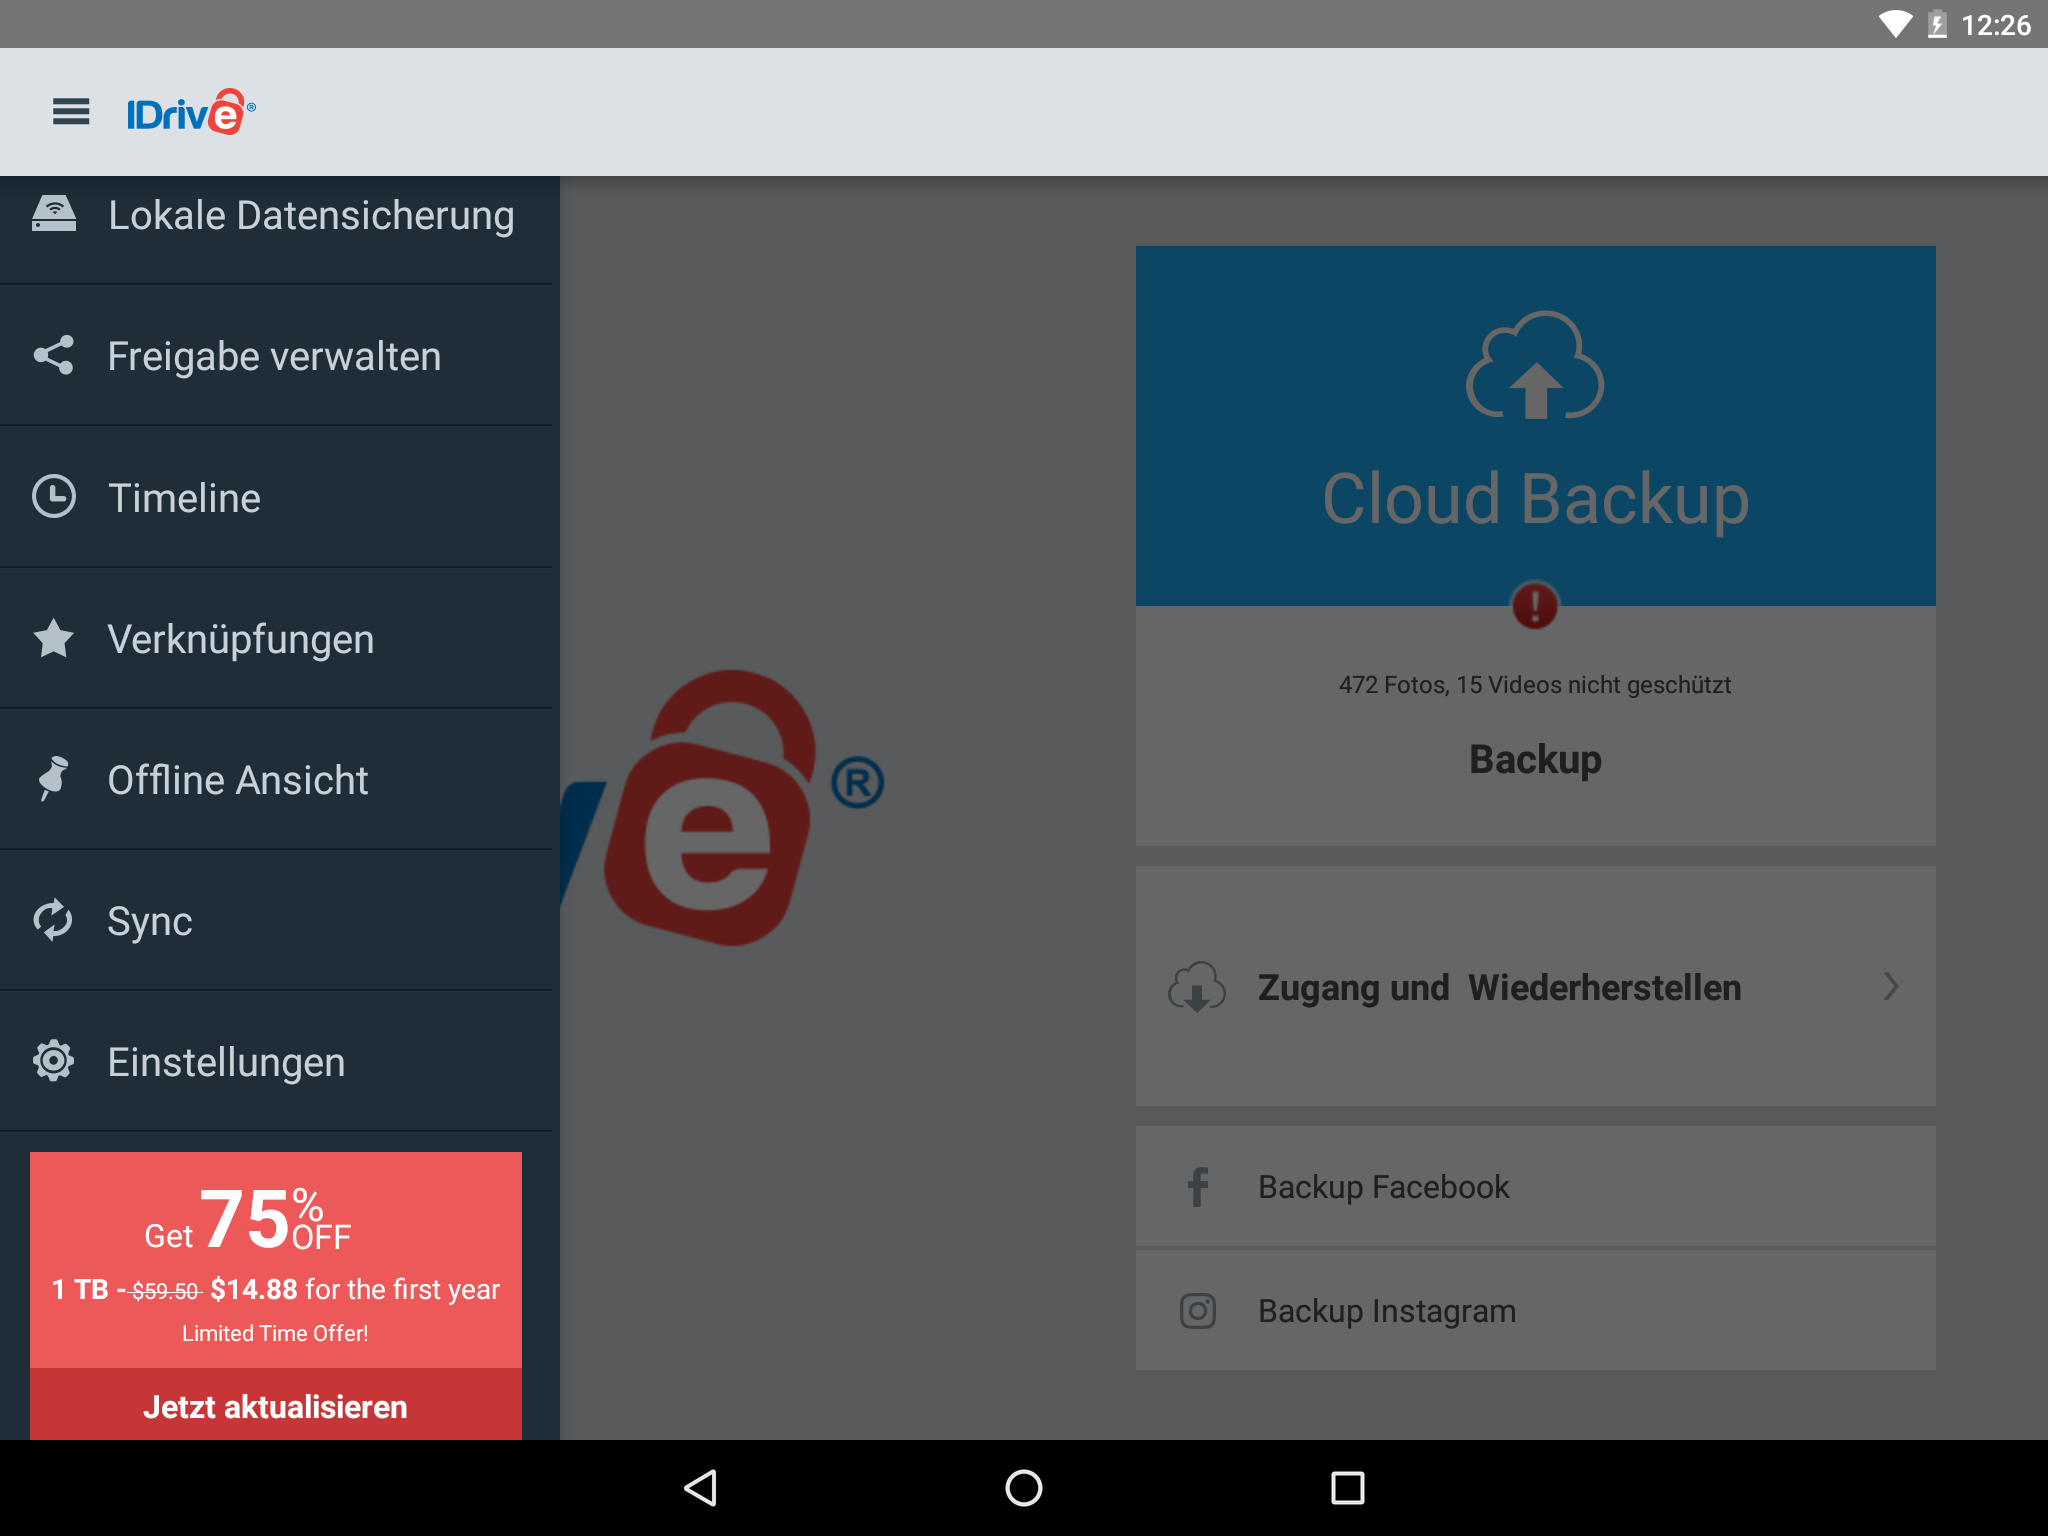The height and width of the screenshot is (1536, 2048).
Task: Tap the Cloud Backup heading
Action: tap(1535, 498)
